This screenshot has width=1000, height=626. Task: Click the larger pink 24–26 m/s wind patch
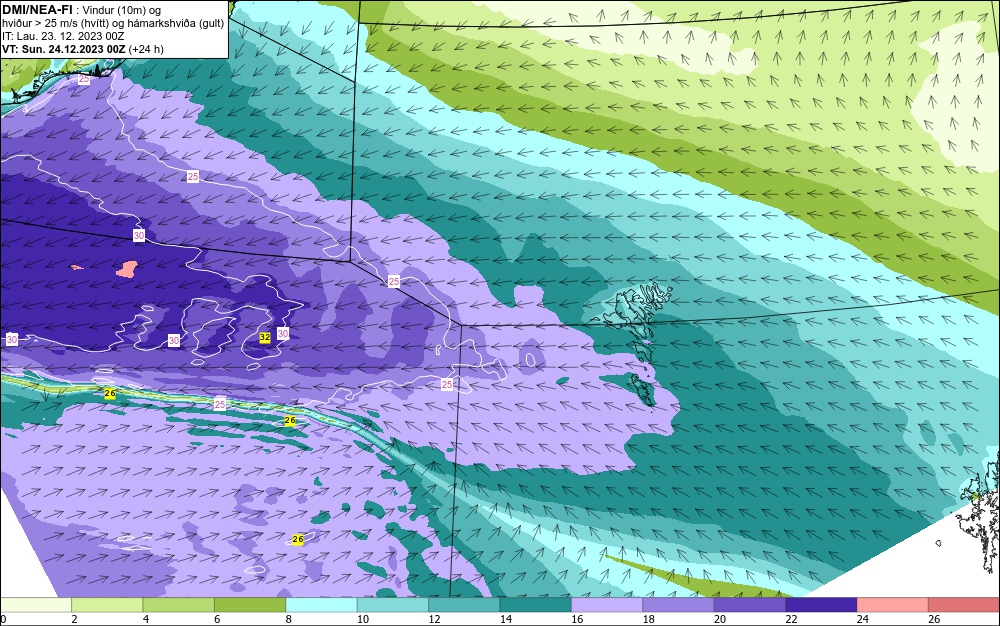click(127, 268)
